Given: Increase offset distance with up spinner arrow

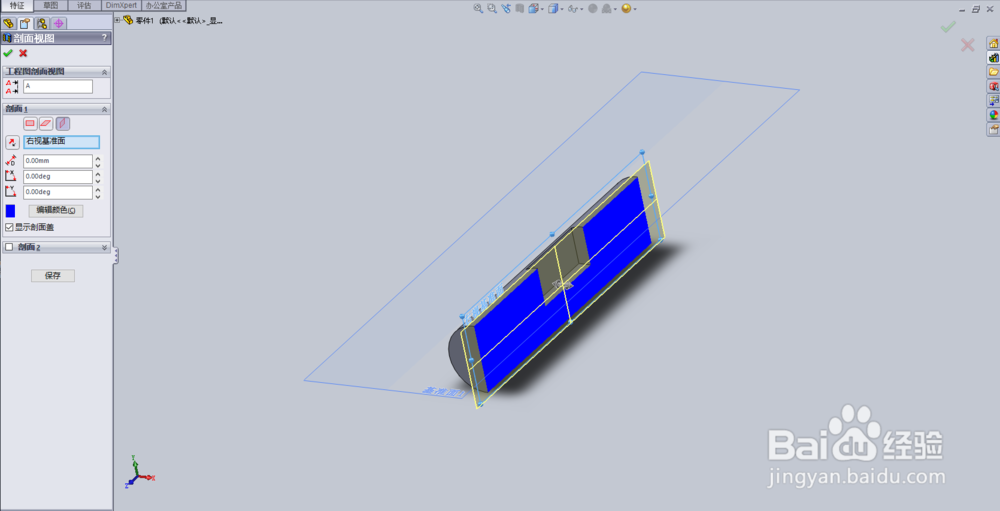Looking at the screenshot, I should click(98, 158).
